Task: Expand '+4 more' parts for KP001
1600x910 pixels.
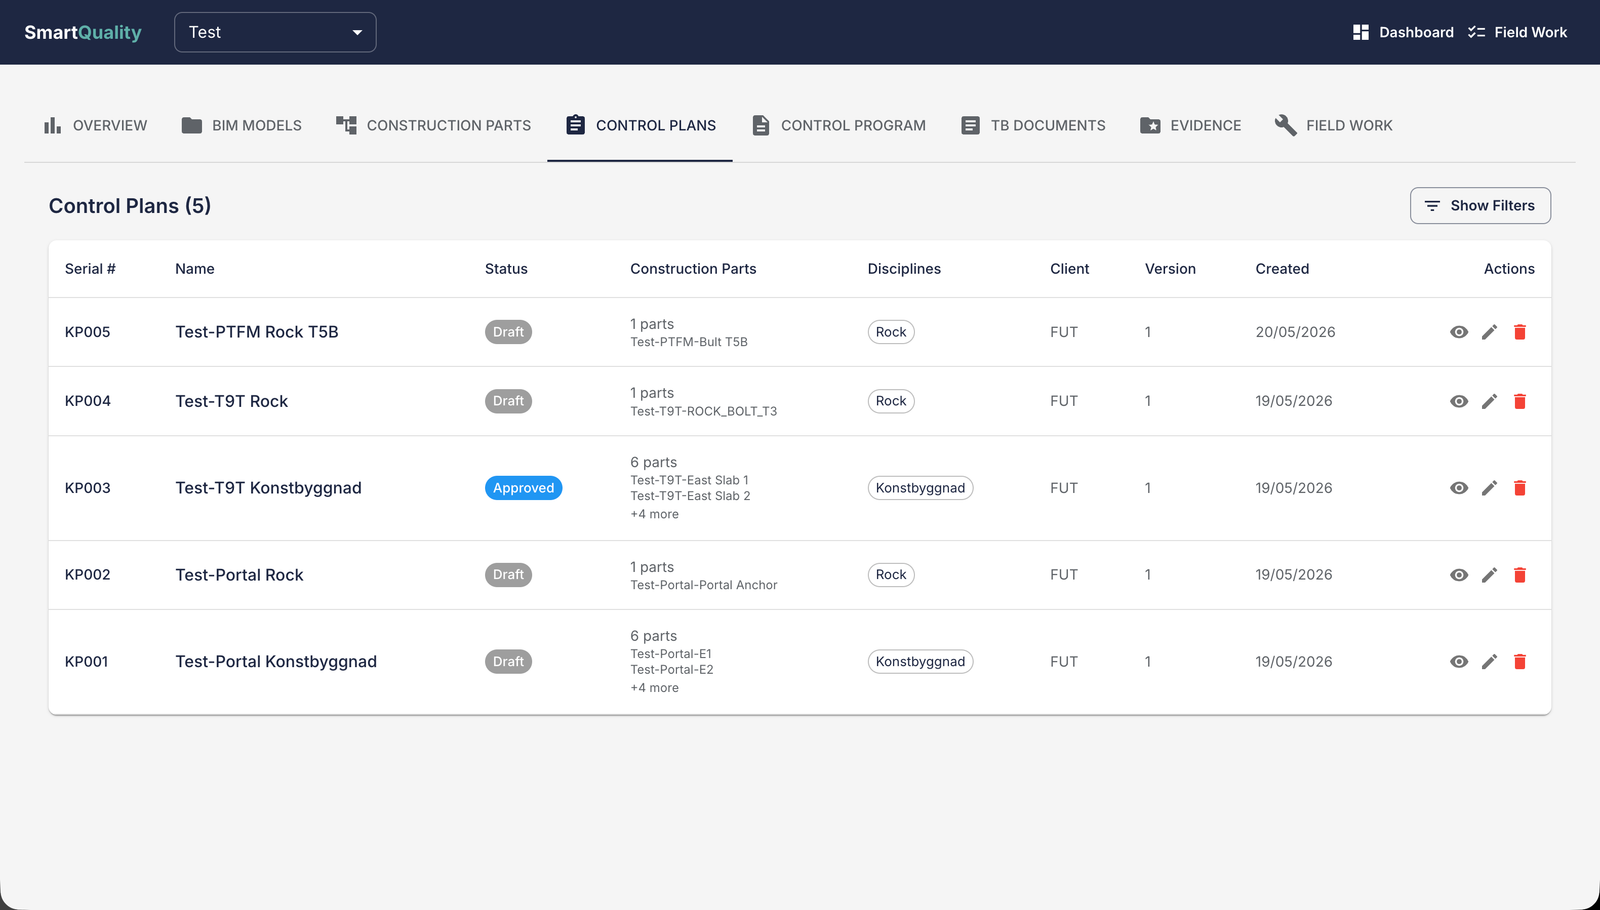Action: pyautogui.click(x=654, y=688)
